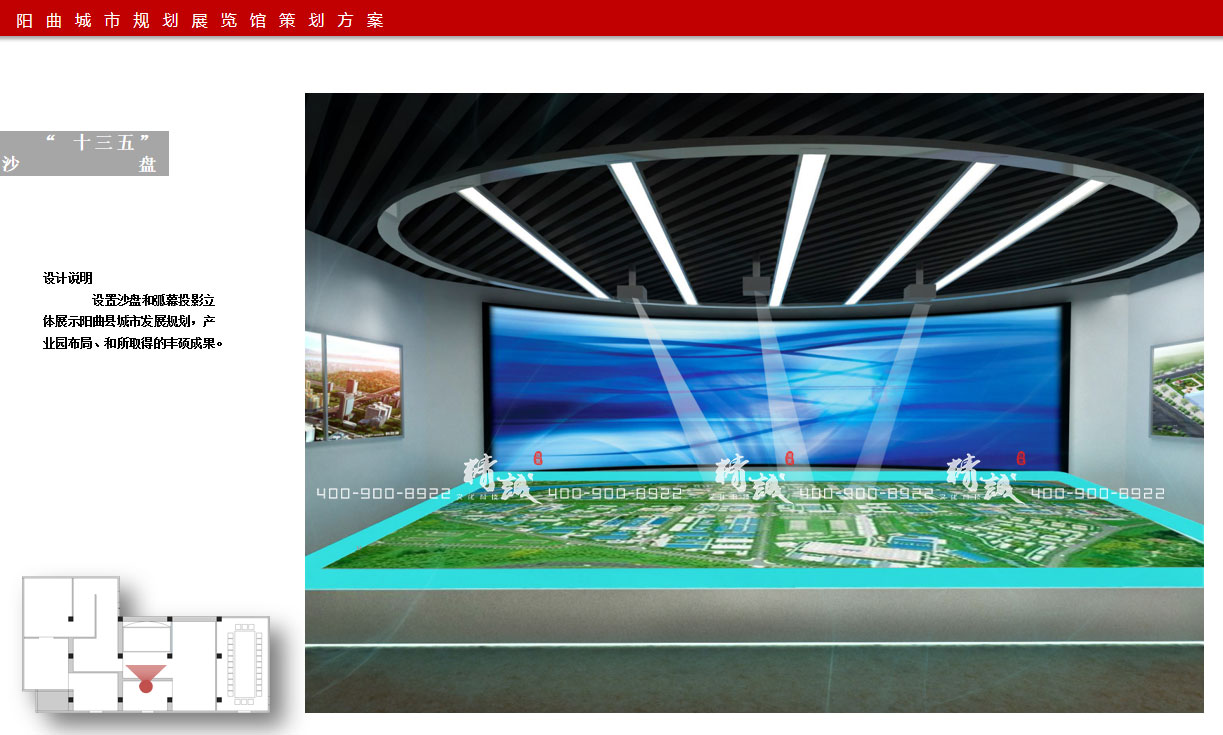Click the rightmost 400-900-8922 phone number
Image resolution: width=1223 pixels, height=735 pixels.
click(x=1097, y=494)
